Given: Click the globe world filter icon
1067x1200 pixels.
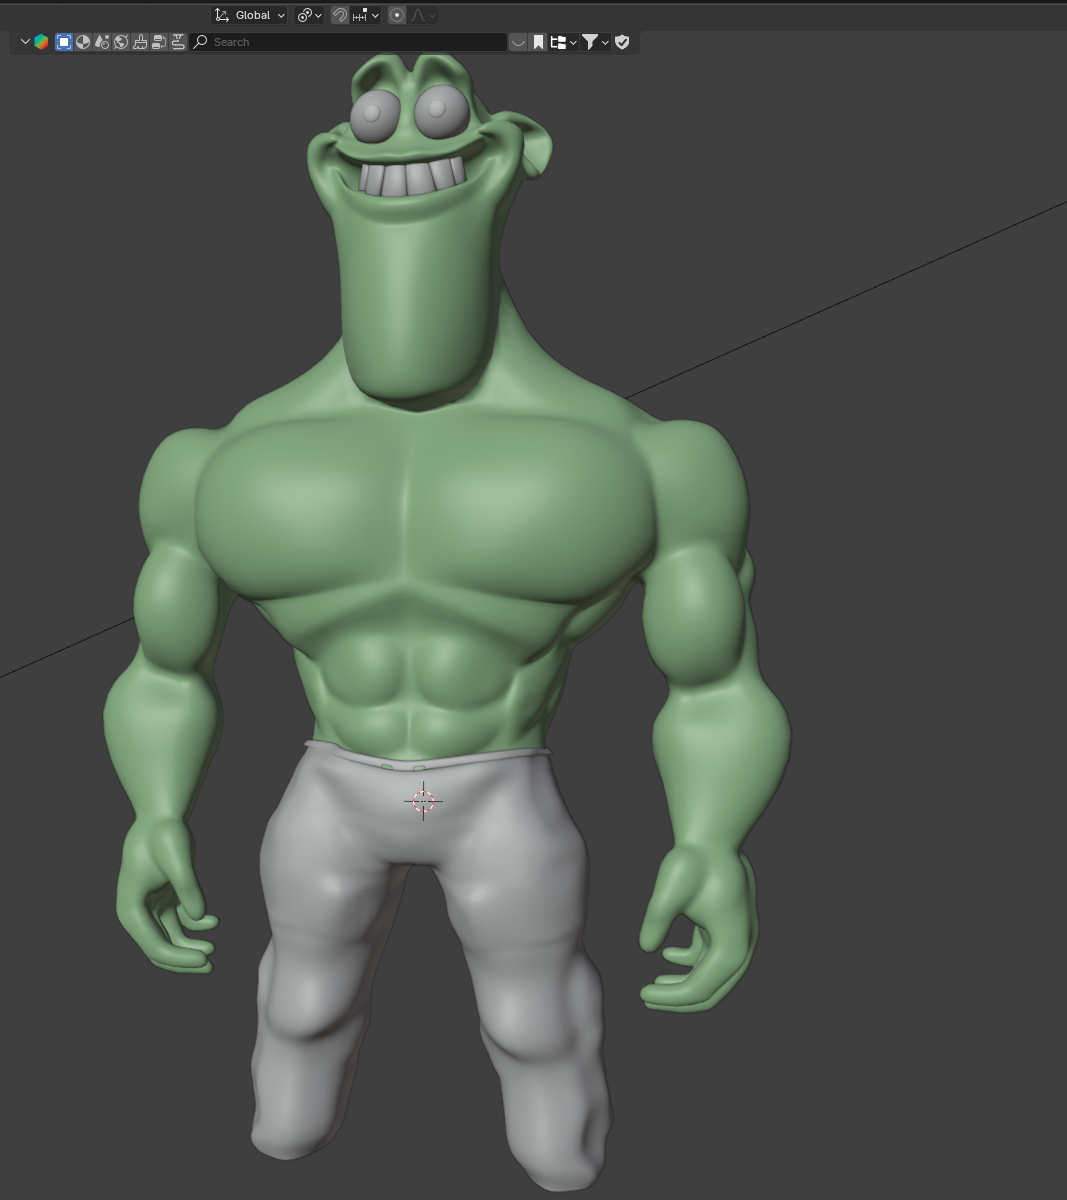Looking at the screenshot, I should point(121,42).
